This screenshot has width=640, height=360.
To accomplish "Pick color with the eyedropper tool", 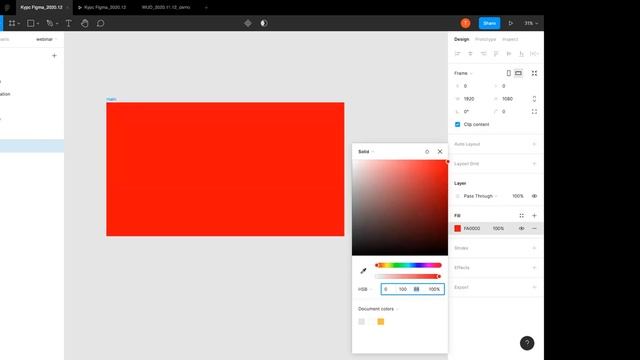I will (363, 271).
